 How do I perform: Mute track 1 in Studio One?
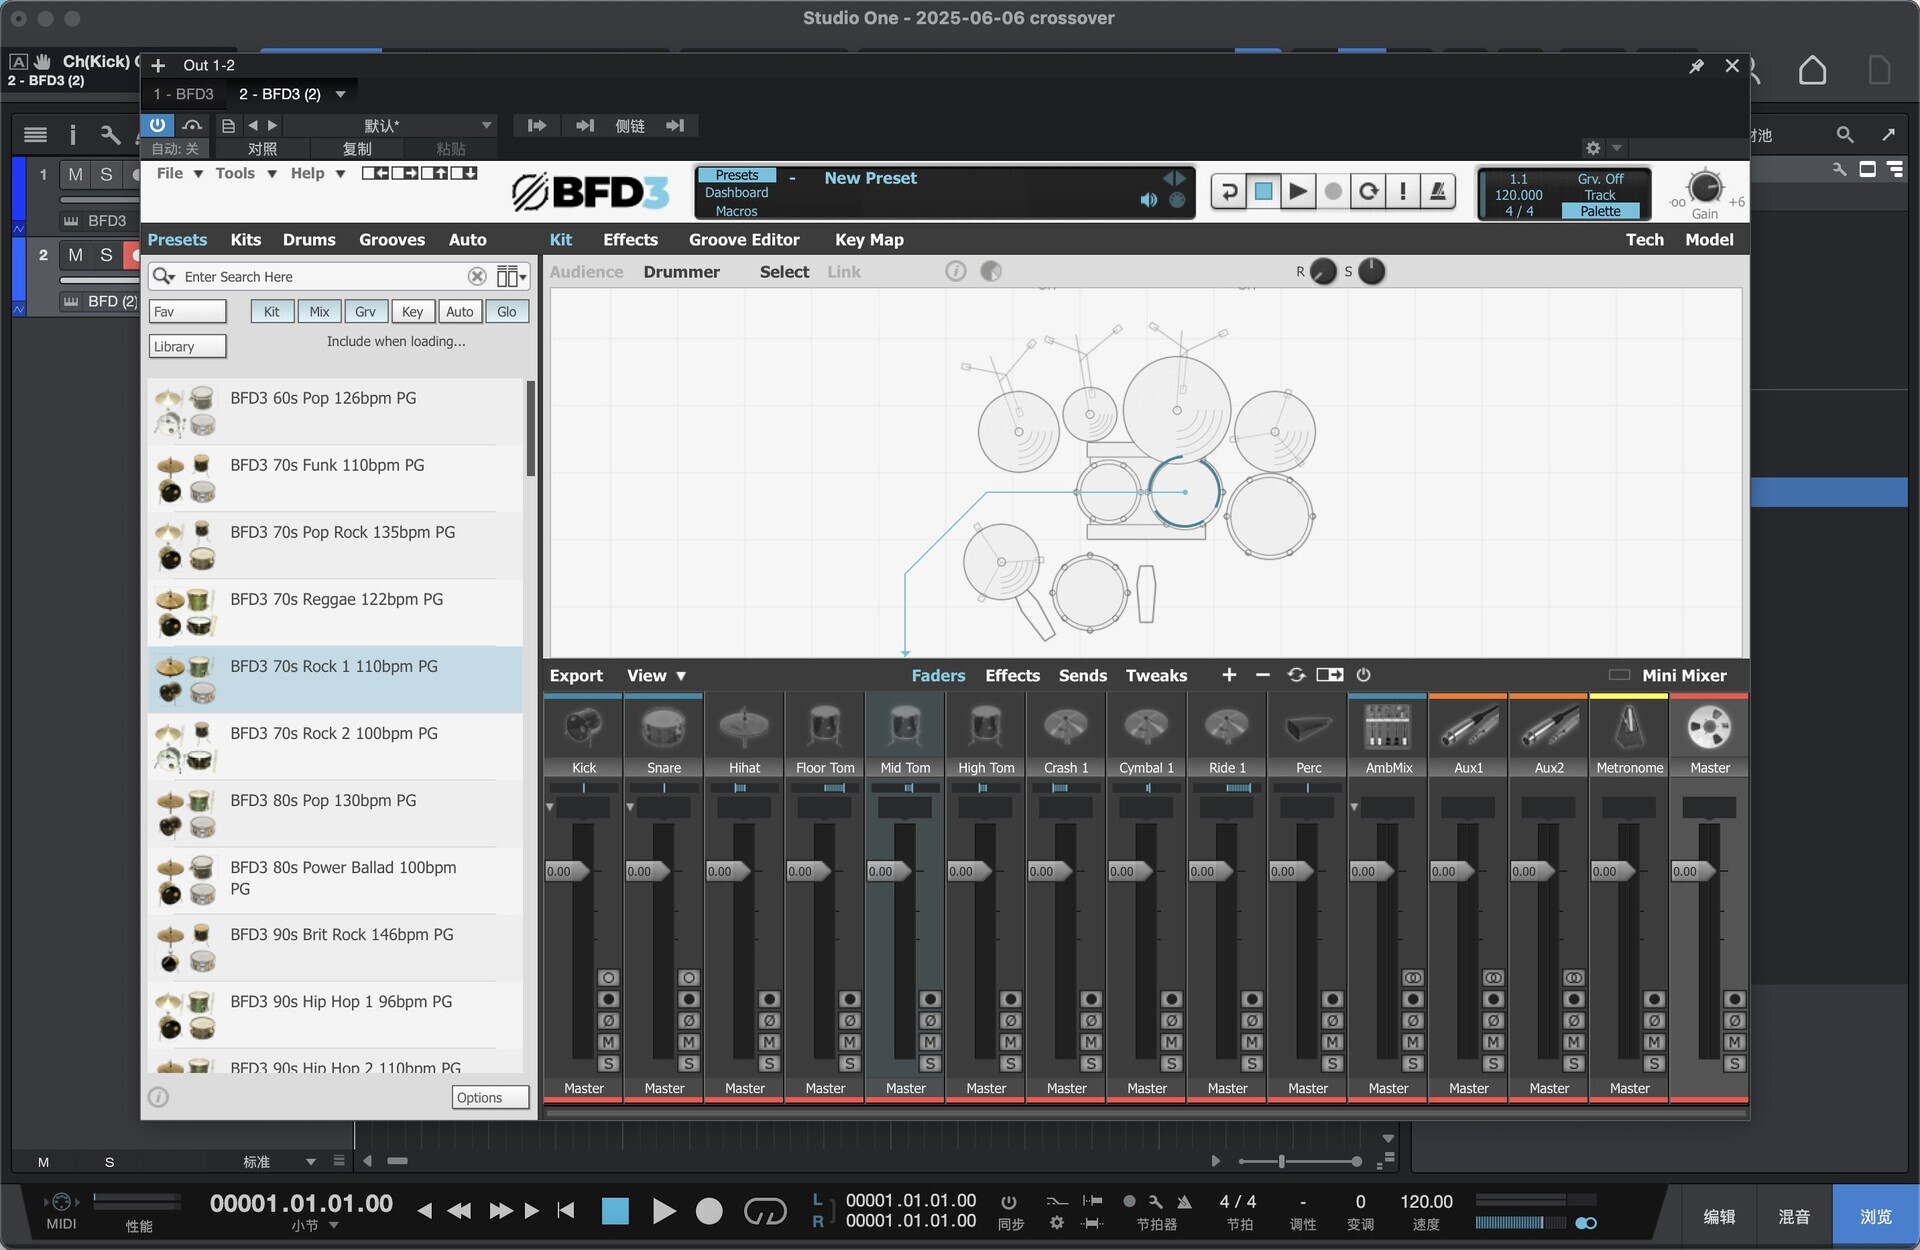(75, 174)
